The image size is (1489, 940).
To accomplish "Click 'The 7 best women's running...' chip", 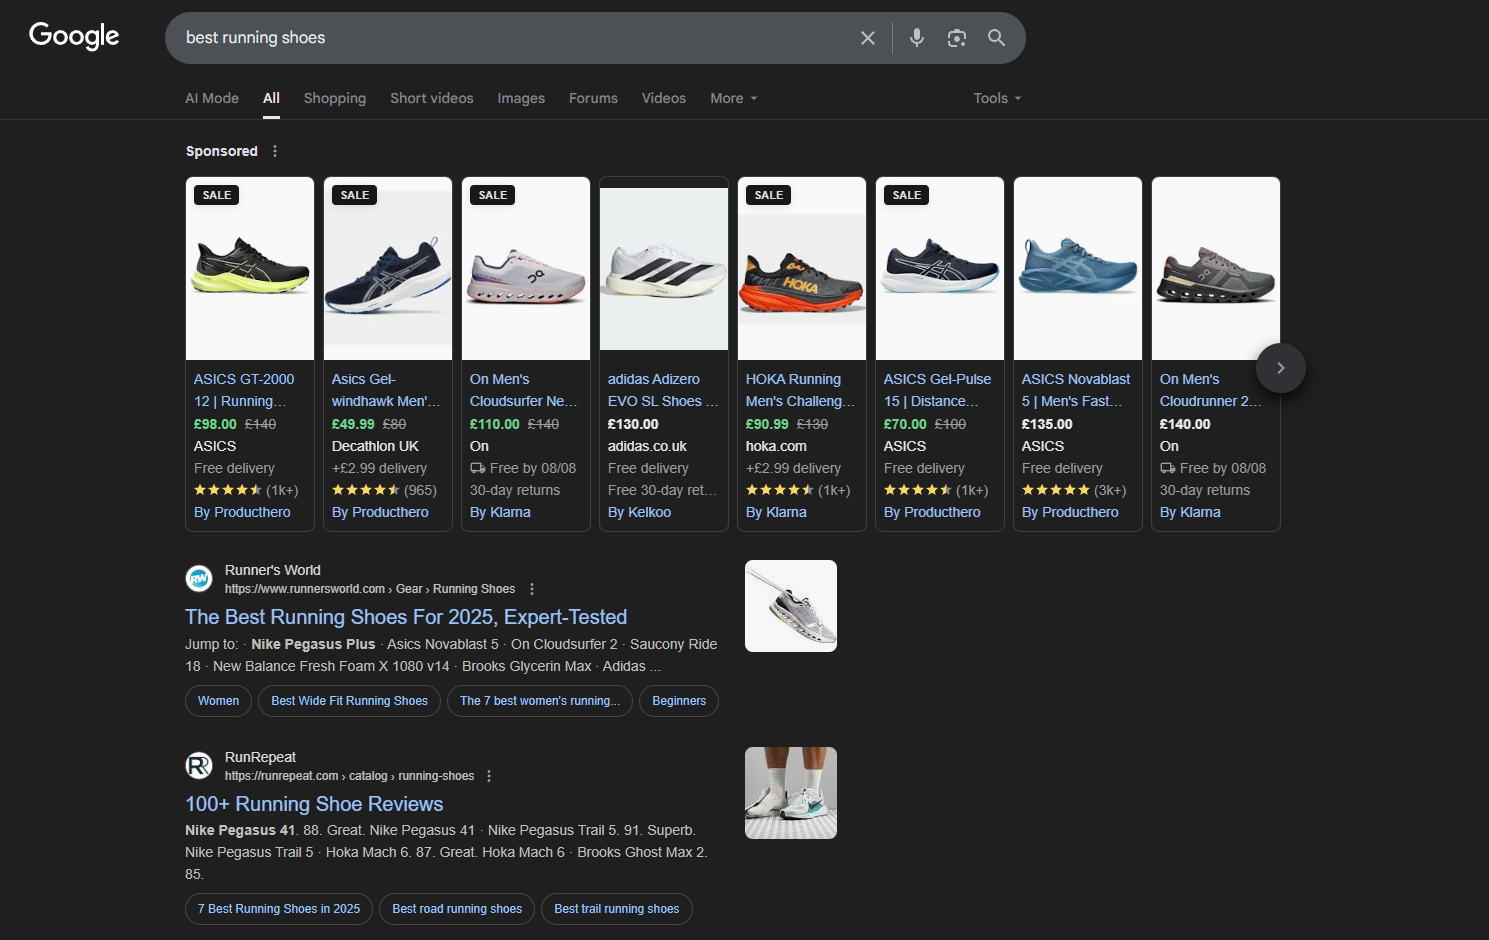I will pos(540,701).
